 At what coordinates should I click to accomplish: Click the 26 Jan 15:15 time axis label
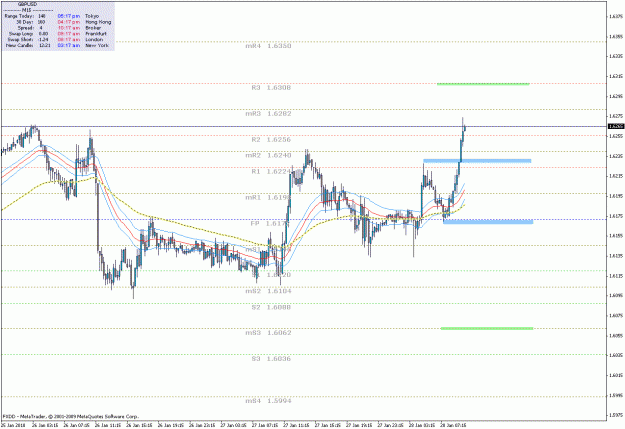pos(140,425)
